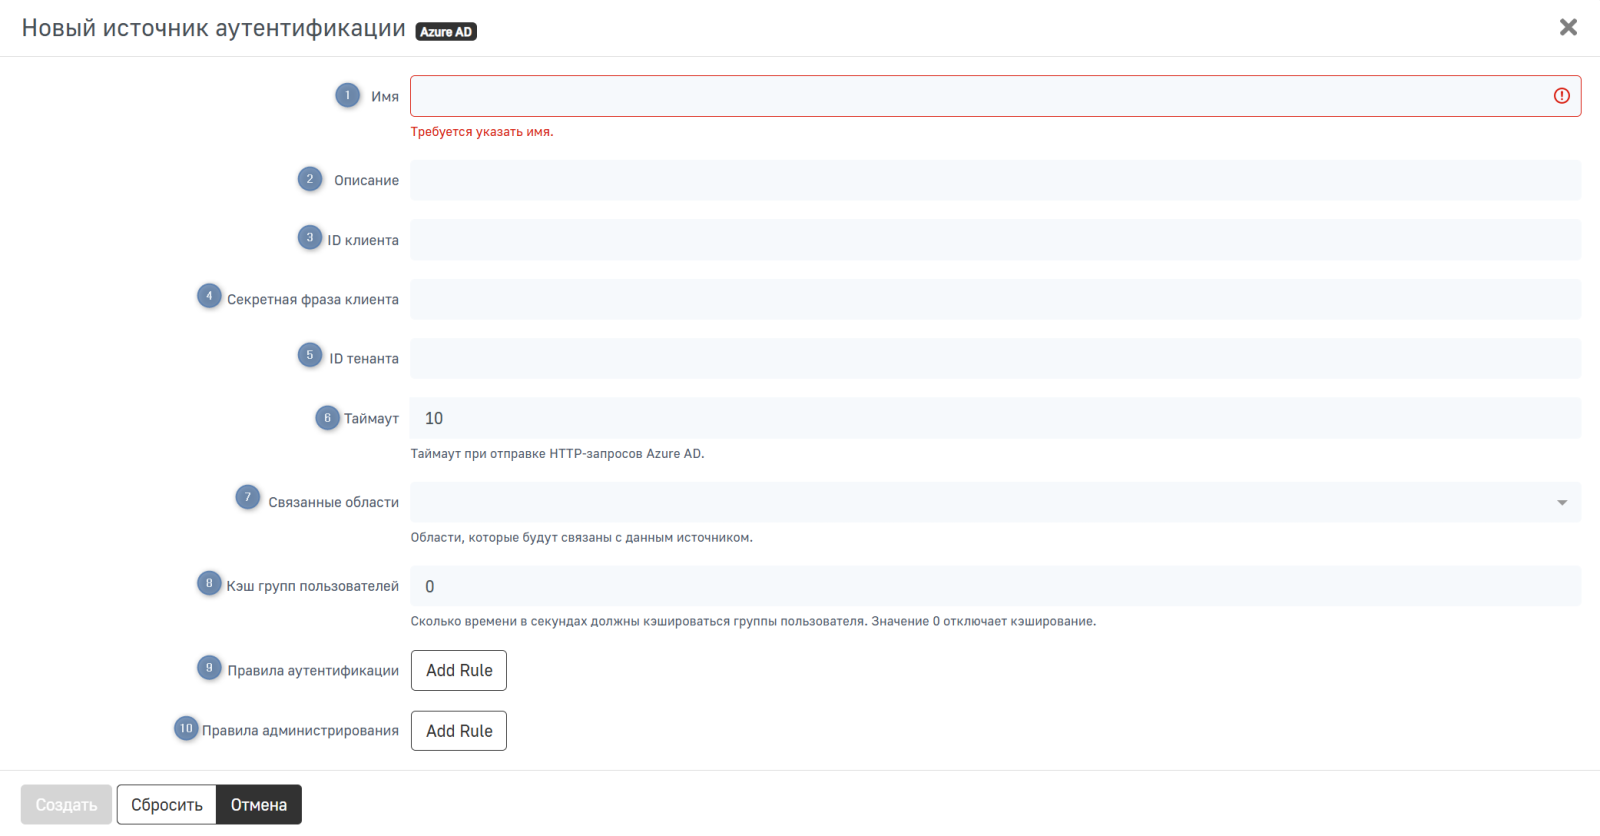This screenshot has height=836, width=1600.
Task: Add Rule for Правила аутентификации
Action: pyautogui.click(x=459, y=670)
